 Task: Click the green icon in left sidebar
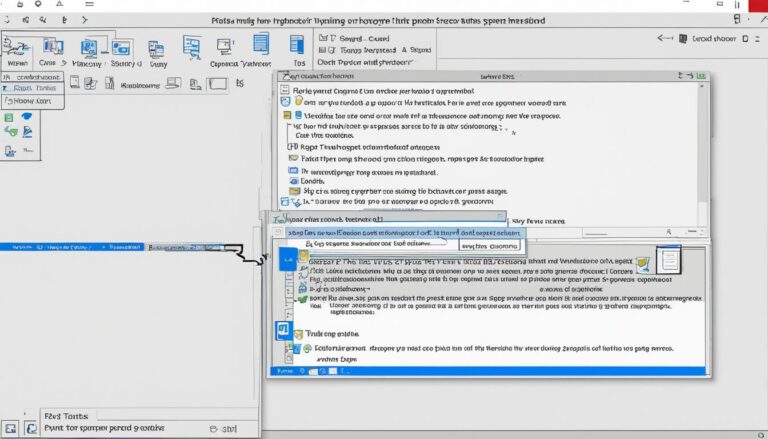point(11,118)
